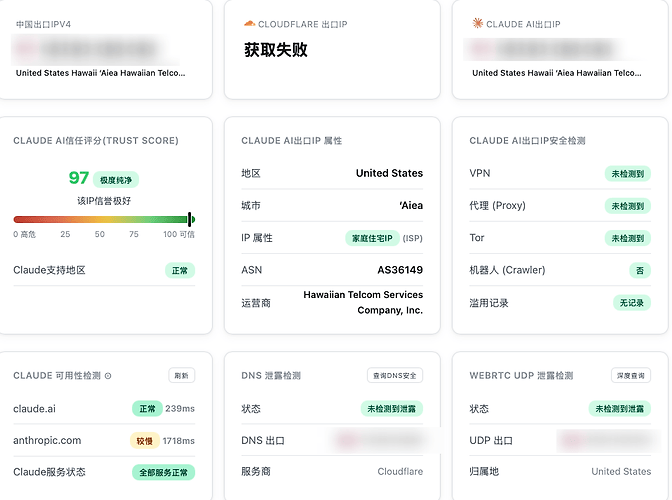Click the claude.ai row label

click(x=34, y=409)
